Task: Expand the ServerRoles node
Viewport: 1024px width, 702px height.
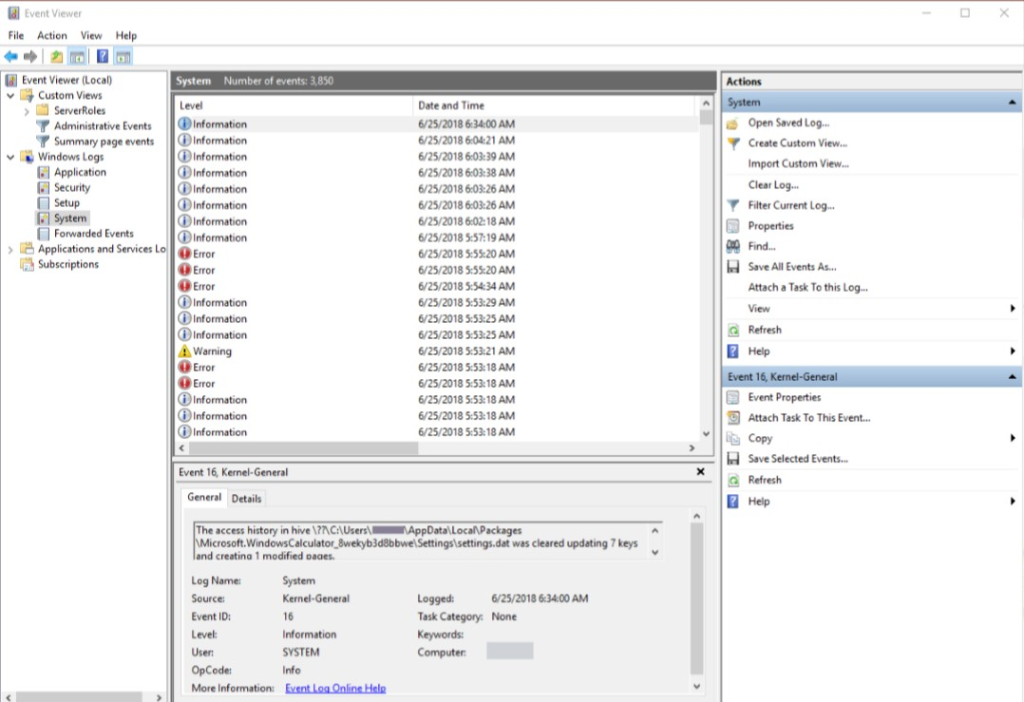Action: point(27,112)
